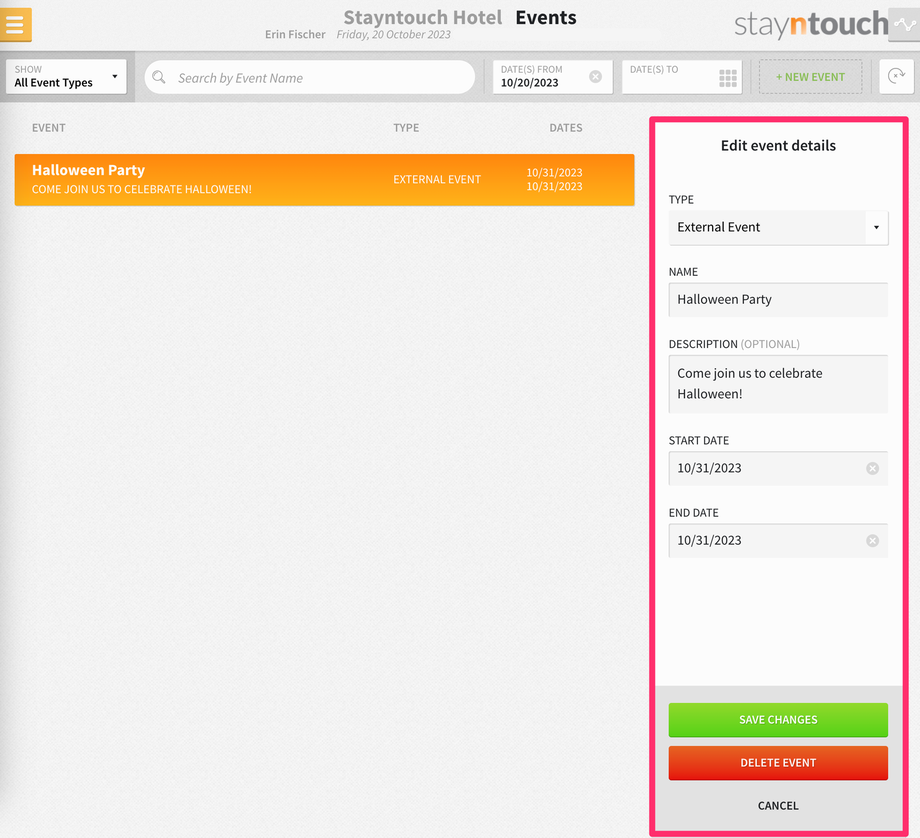Click the Date(s) From field
The width and height of the screenshot is (920, 838).
point(553,76)
